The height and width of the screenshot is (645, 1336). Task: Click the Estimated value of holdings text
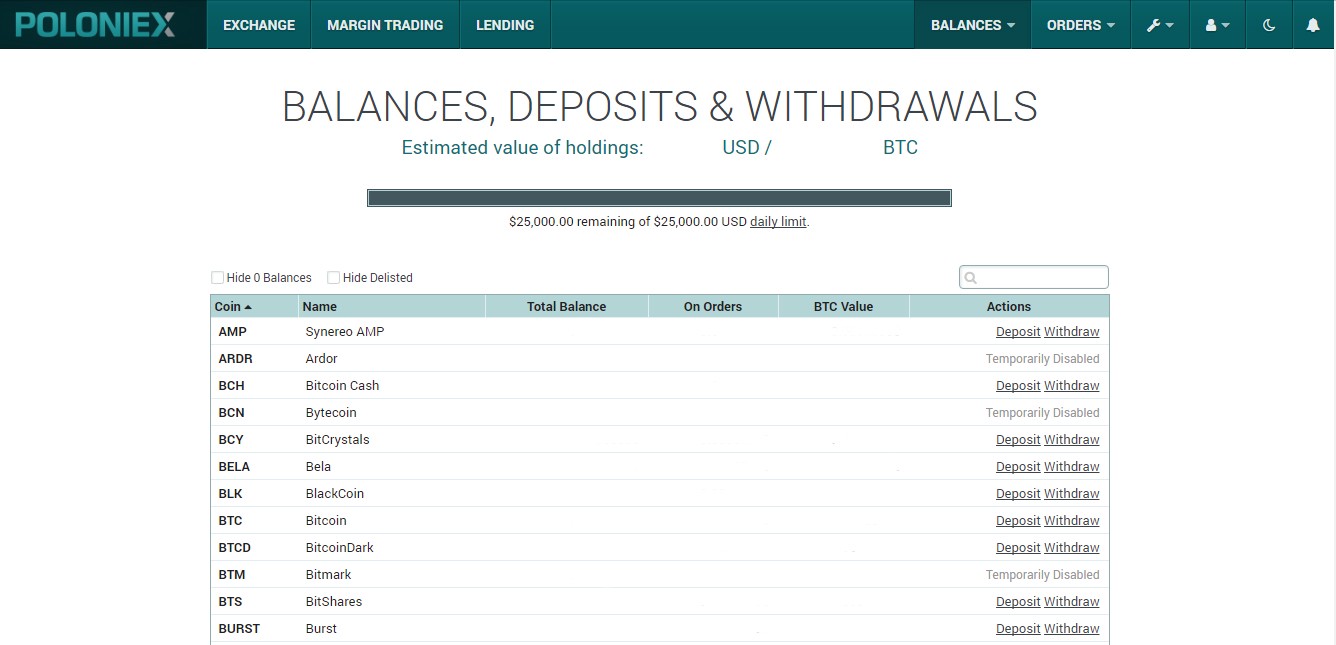click(522, 148)
